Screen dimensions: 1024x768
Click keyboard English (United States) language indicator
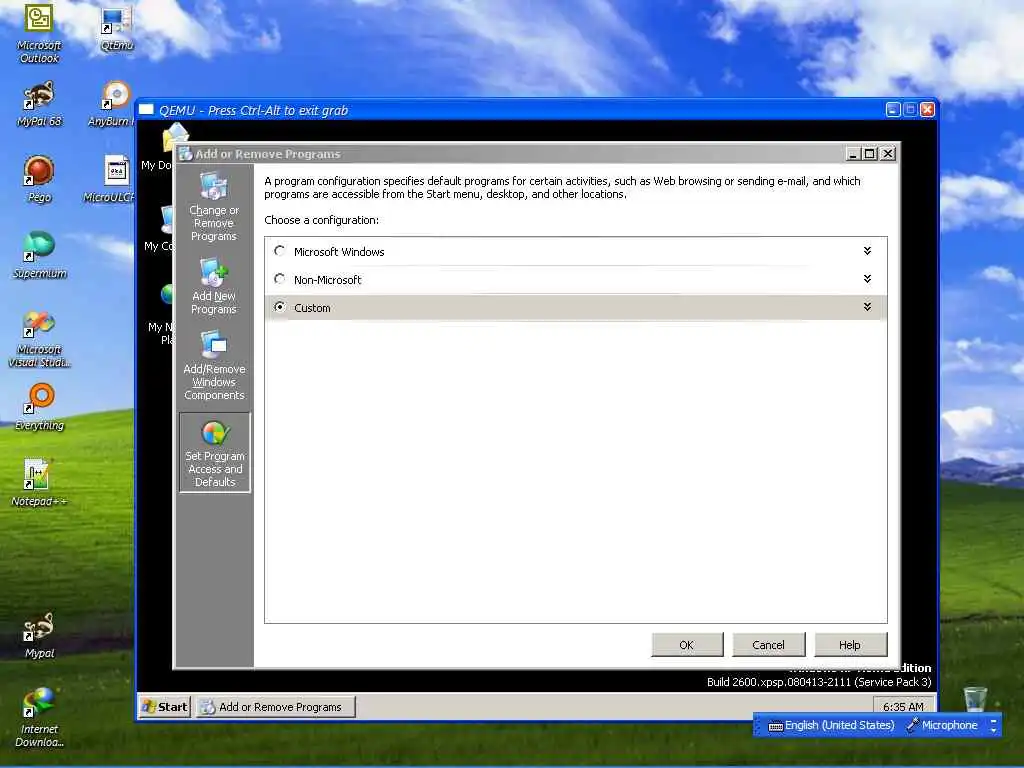tap(831, 725)
